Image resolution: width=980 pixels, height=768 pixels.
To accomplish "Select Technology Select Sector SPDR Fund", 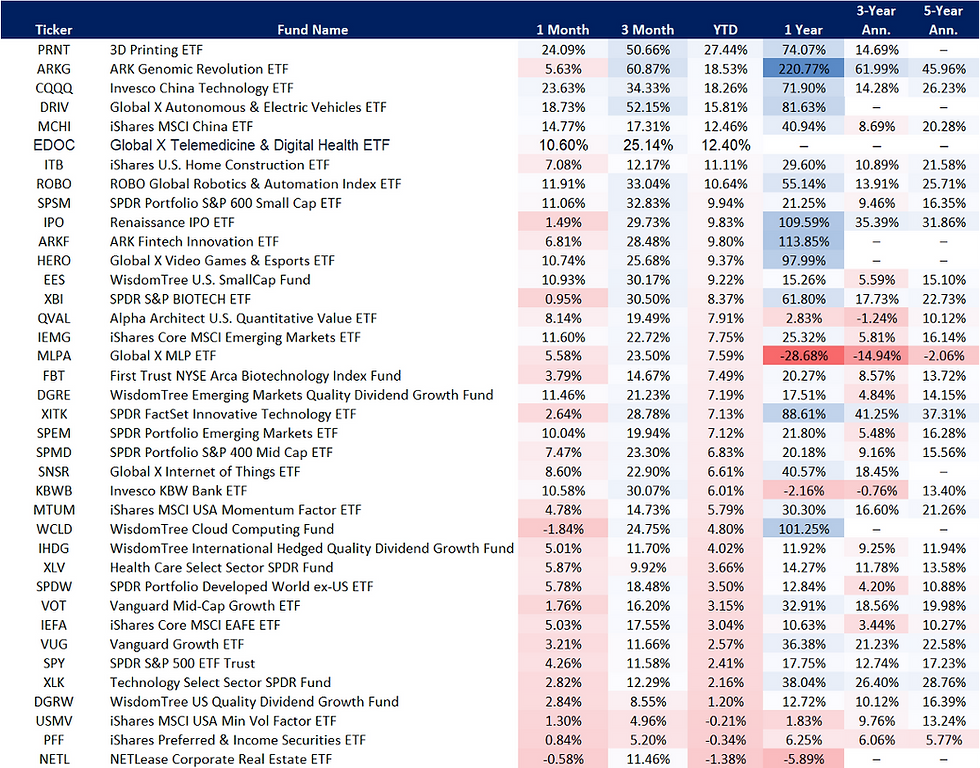I will 220,682.
